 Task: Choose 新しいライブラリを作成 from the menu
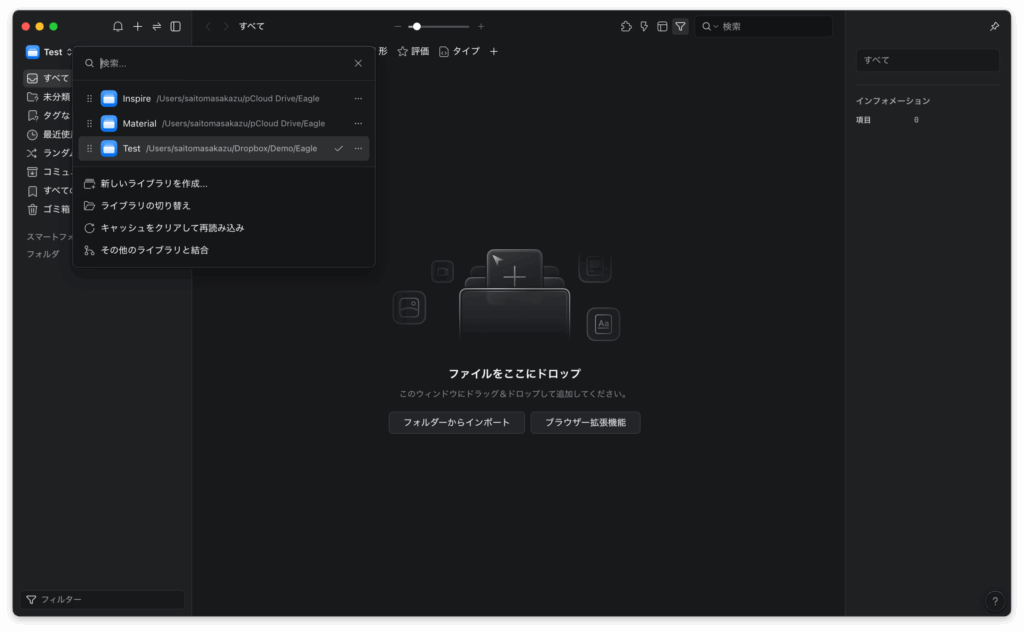coord(154,184)
